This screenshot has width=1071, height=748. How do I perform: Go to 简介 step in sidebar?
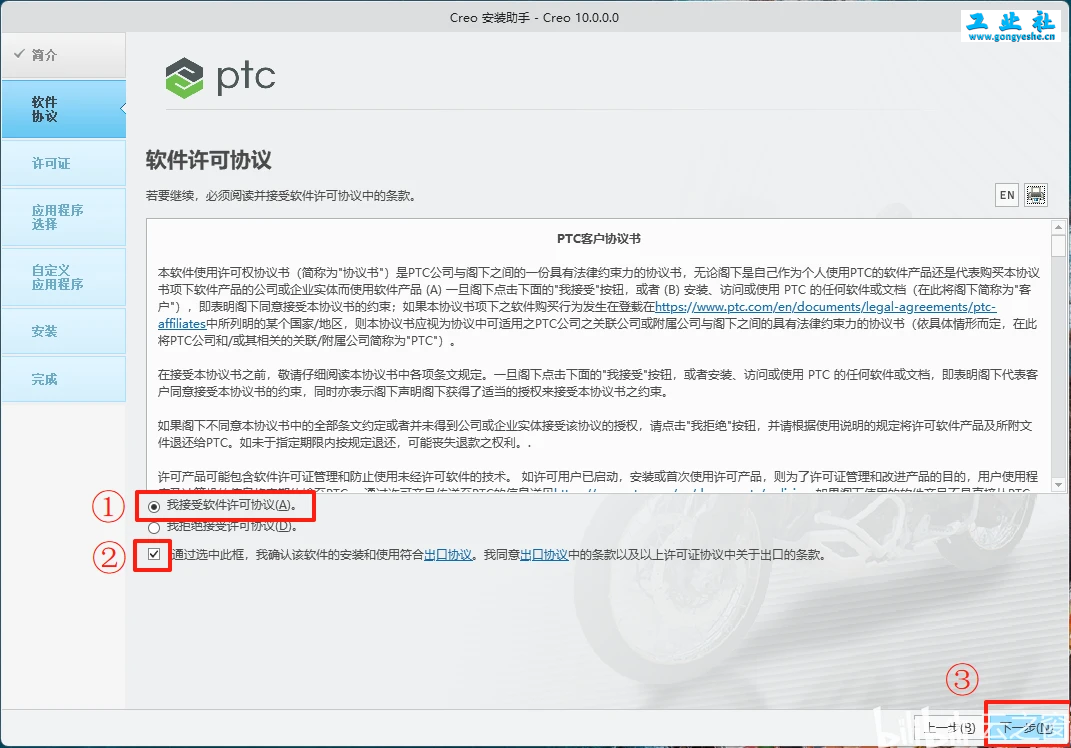click(x=64, y=55)
